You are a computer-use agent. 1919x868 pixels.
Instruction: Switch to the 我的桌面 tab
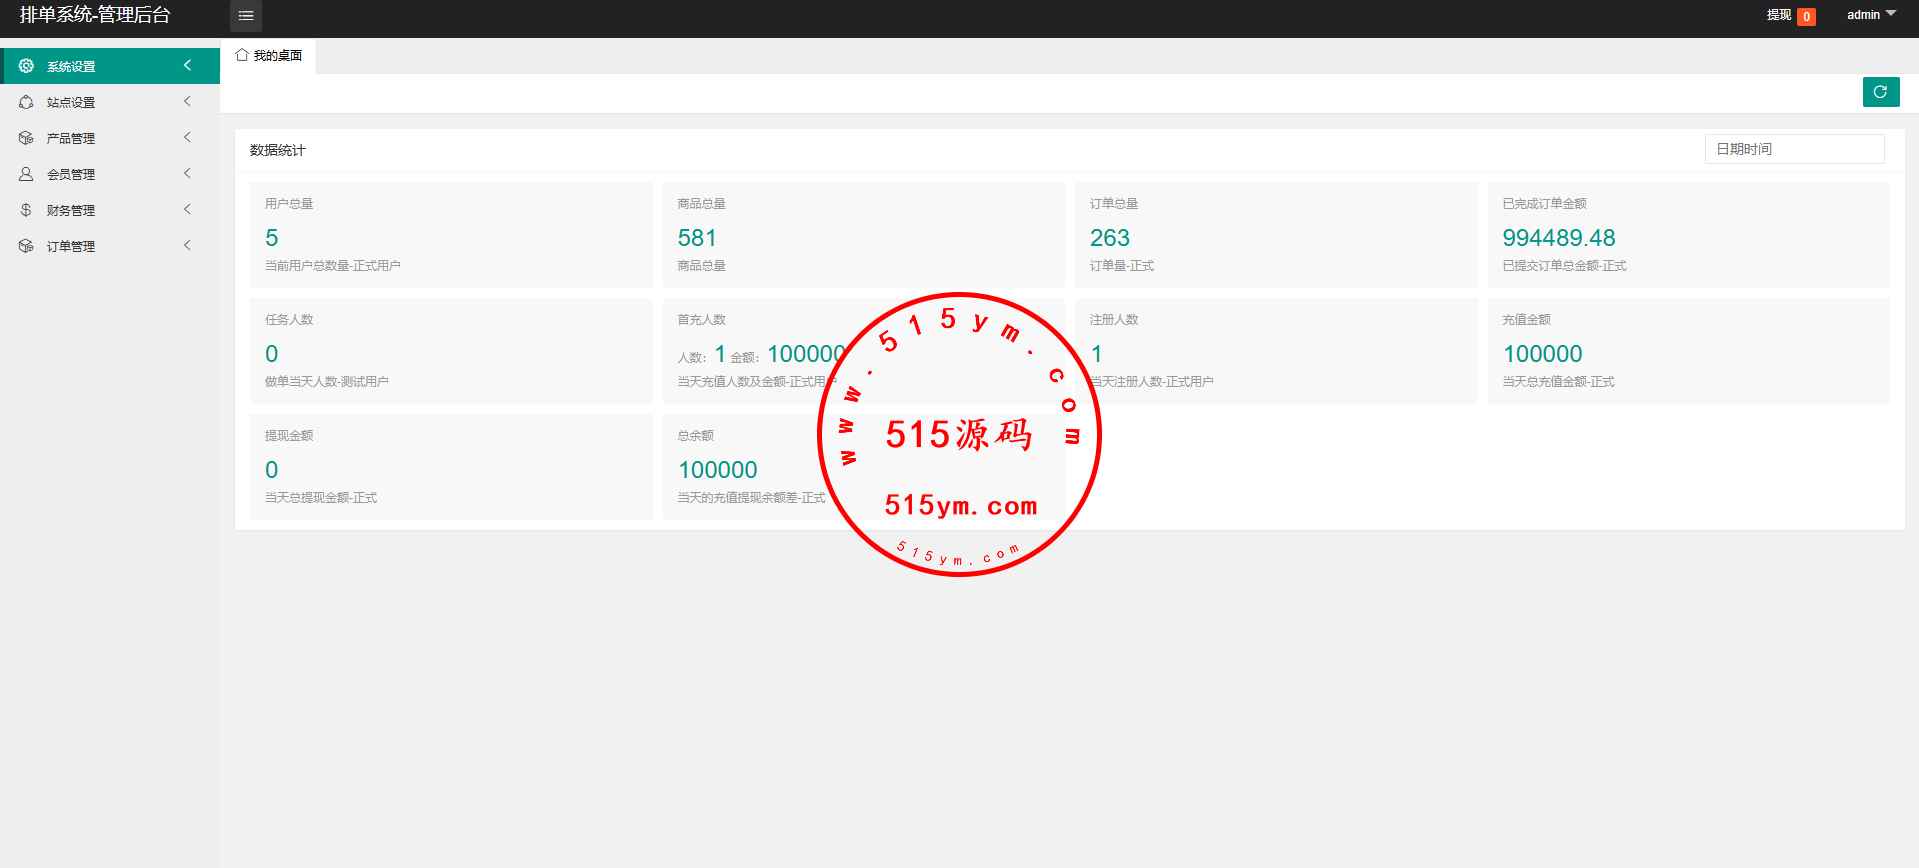coord(277,56)
